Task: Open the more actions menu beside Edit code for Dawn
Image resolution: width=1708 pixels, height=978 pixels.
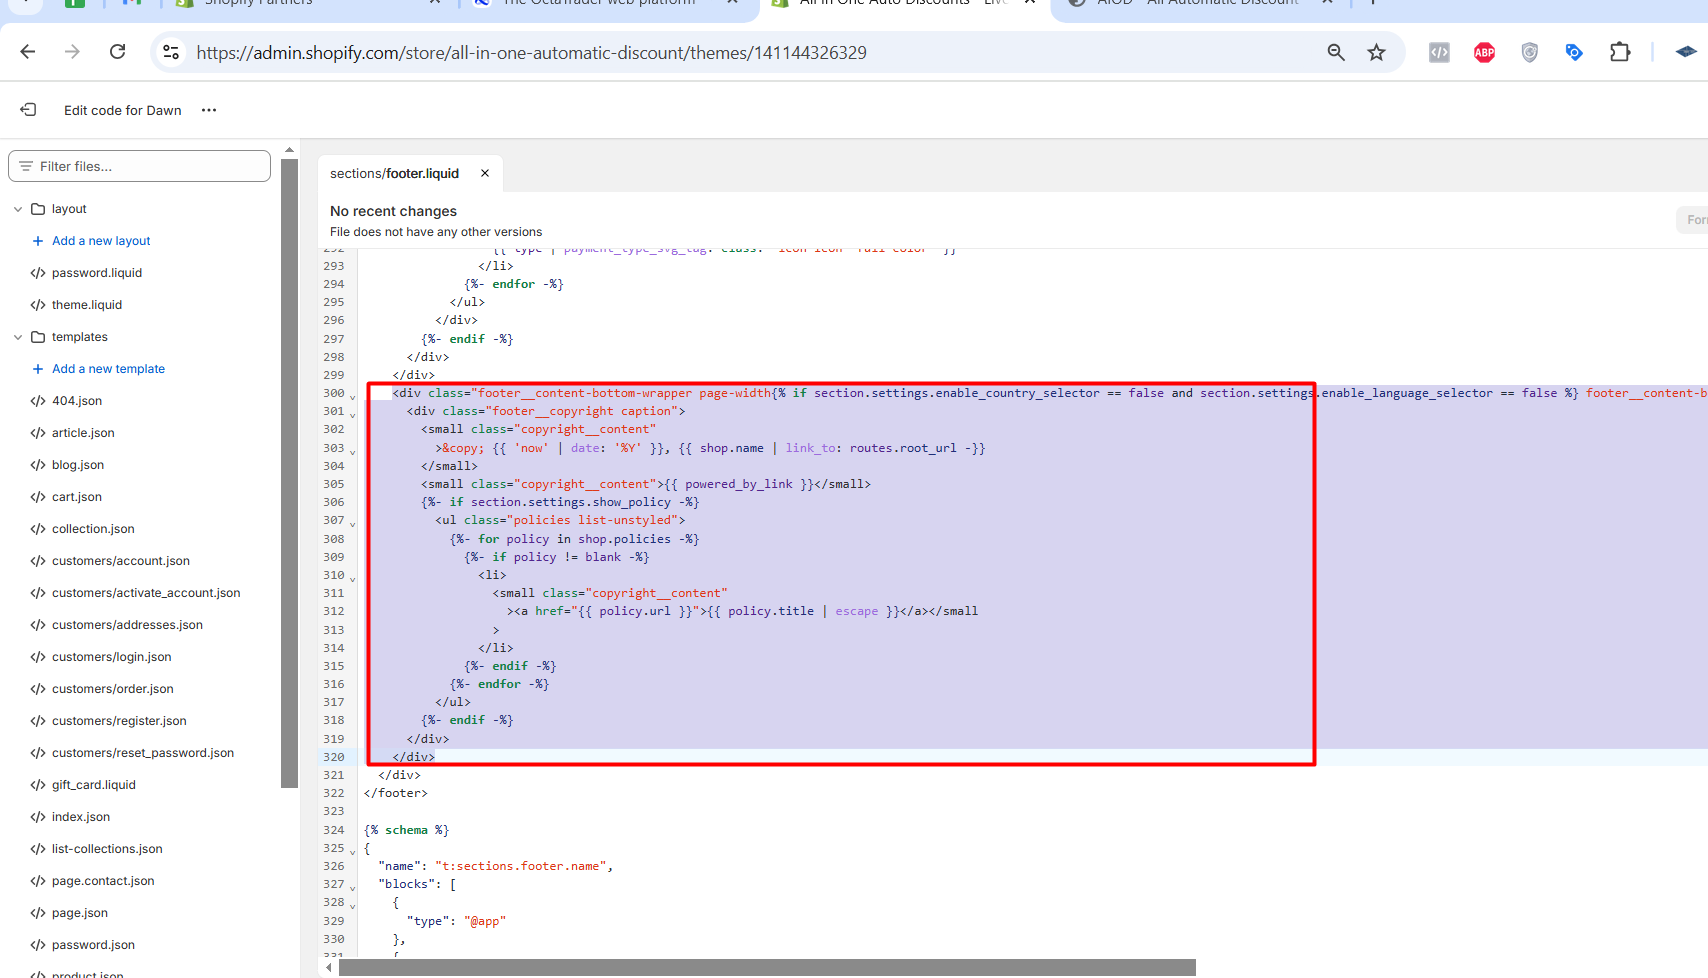Action: [209, 110]
